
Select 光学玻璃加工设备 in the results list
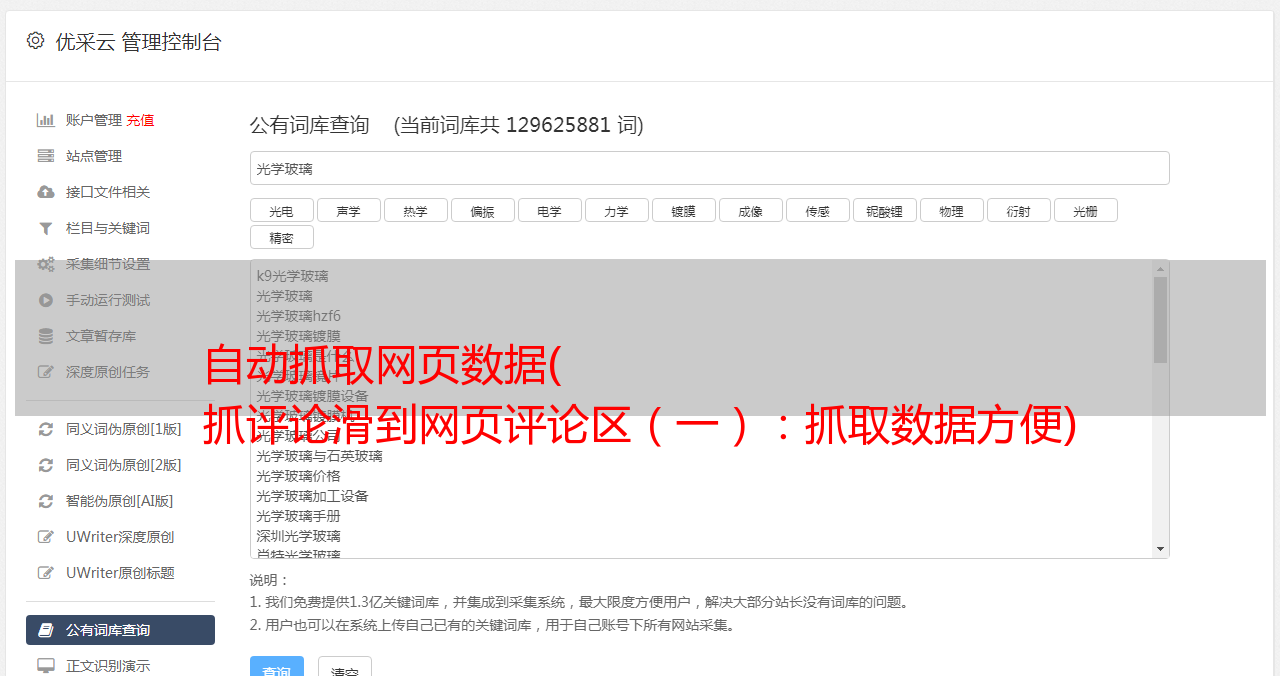(x=703, y=496)
